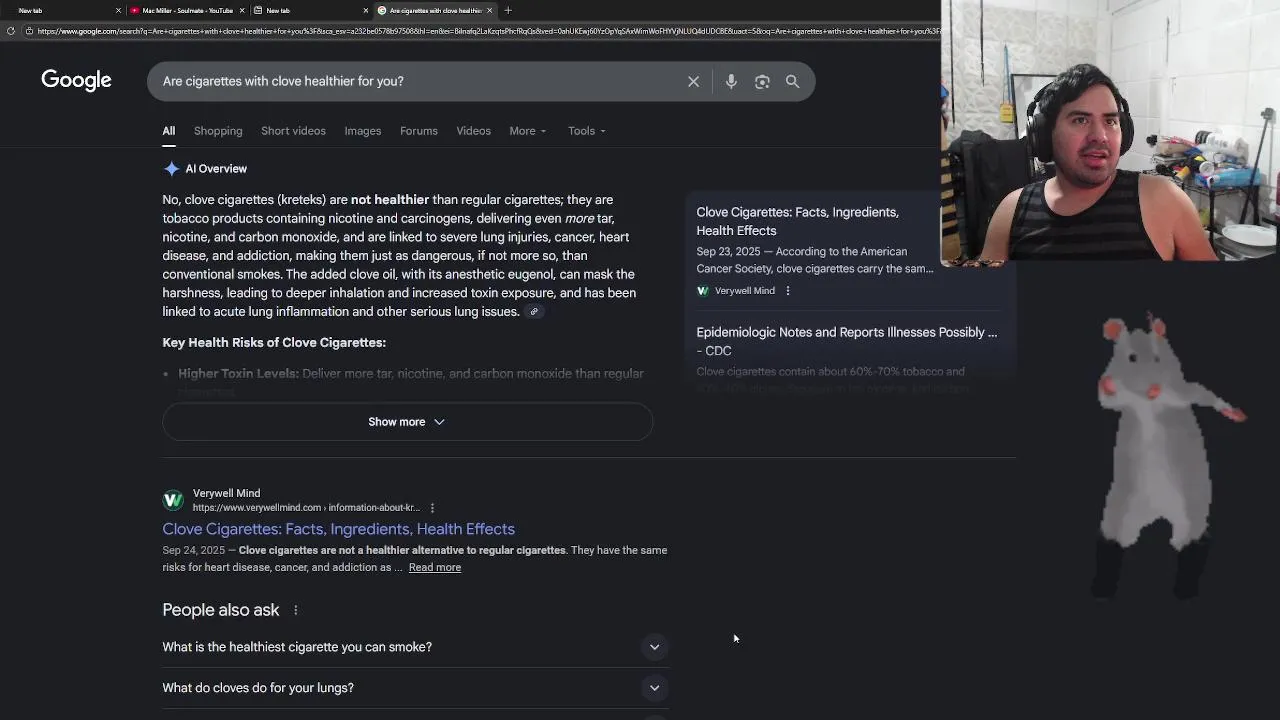Click the verywellmind.com result URL breadcrumb
This screenshot has height=720, width=1280.
click(x=306, y=508)
